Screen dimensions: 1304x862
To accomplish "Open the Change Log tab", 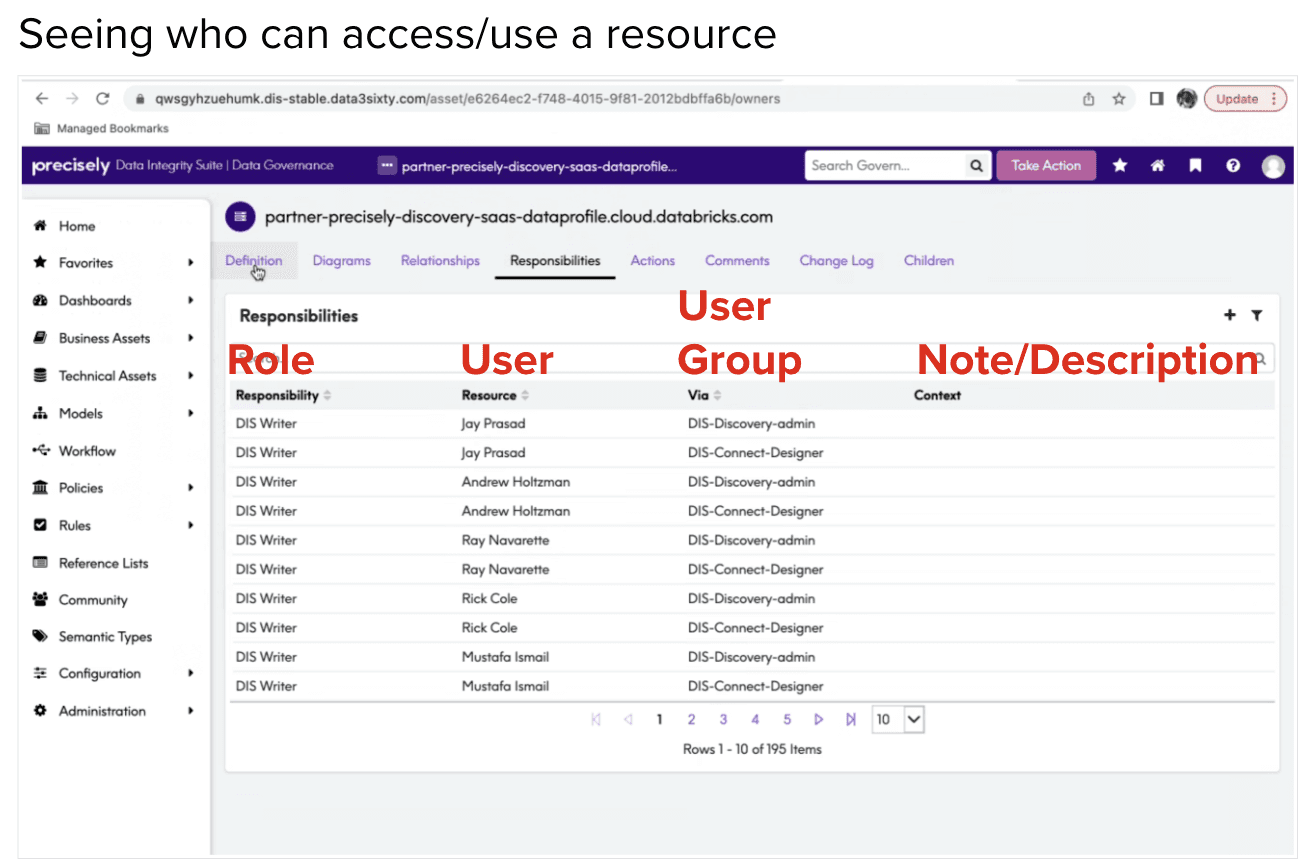I will 837,261.
